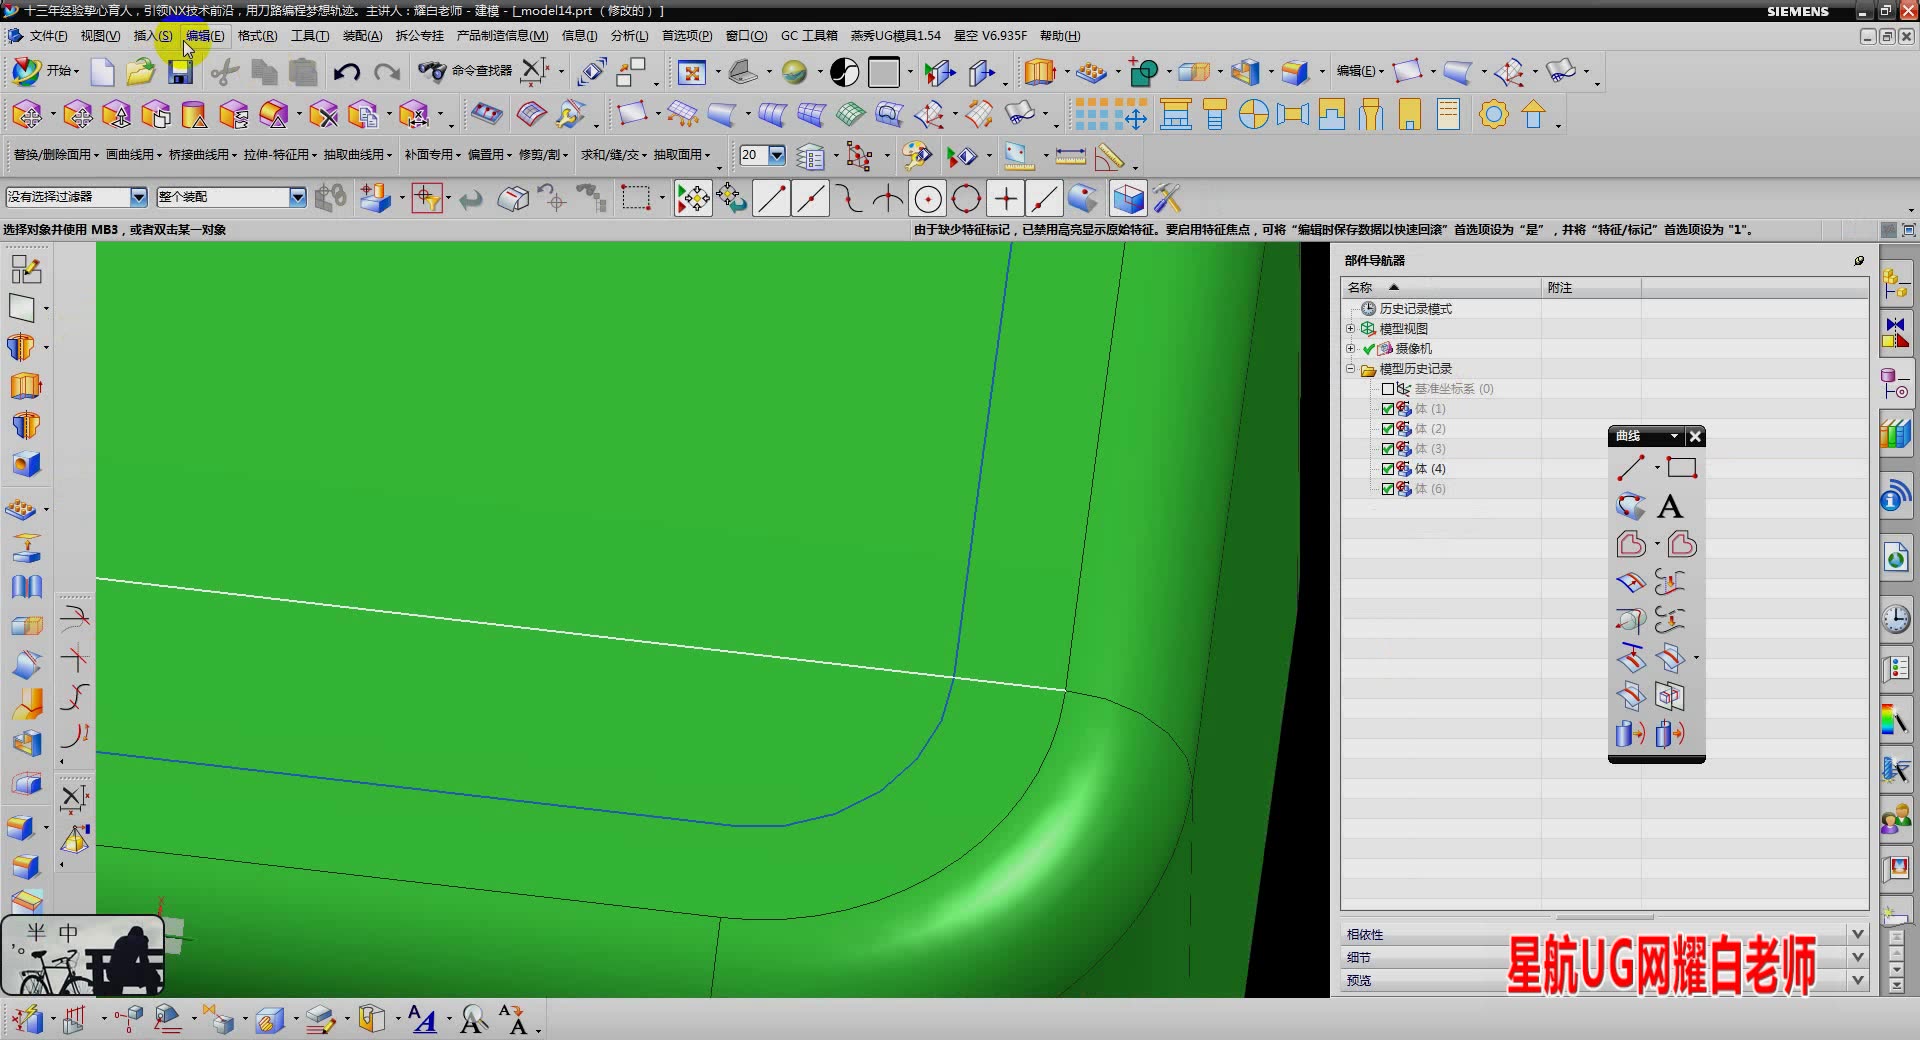
Task: Open the Command Finder binoculars icon
Action: pos(432,71)
